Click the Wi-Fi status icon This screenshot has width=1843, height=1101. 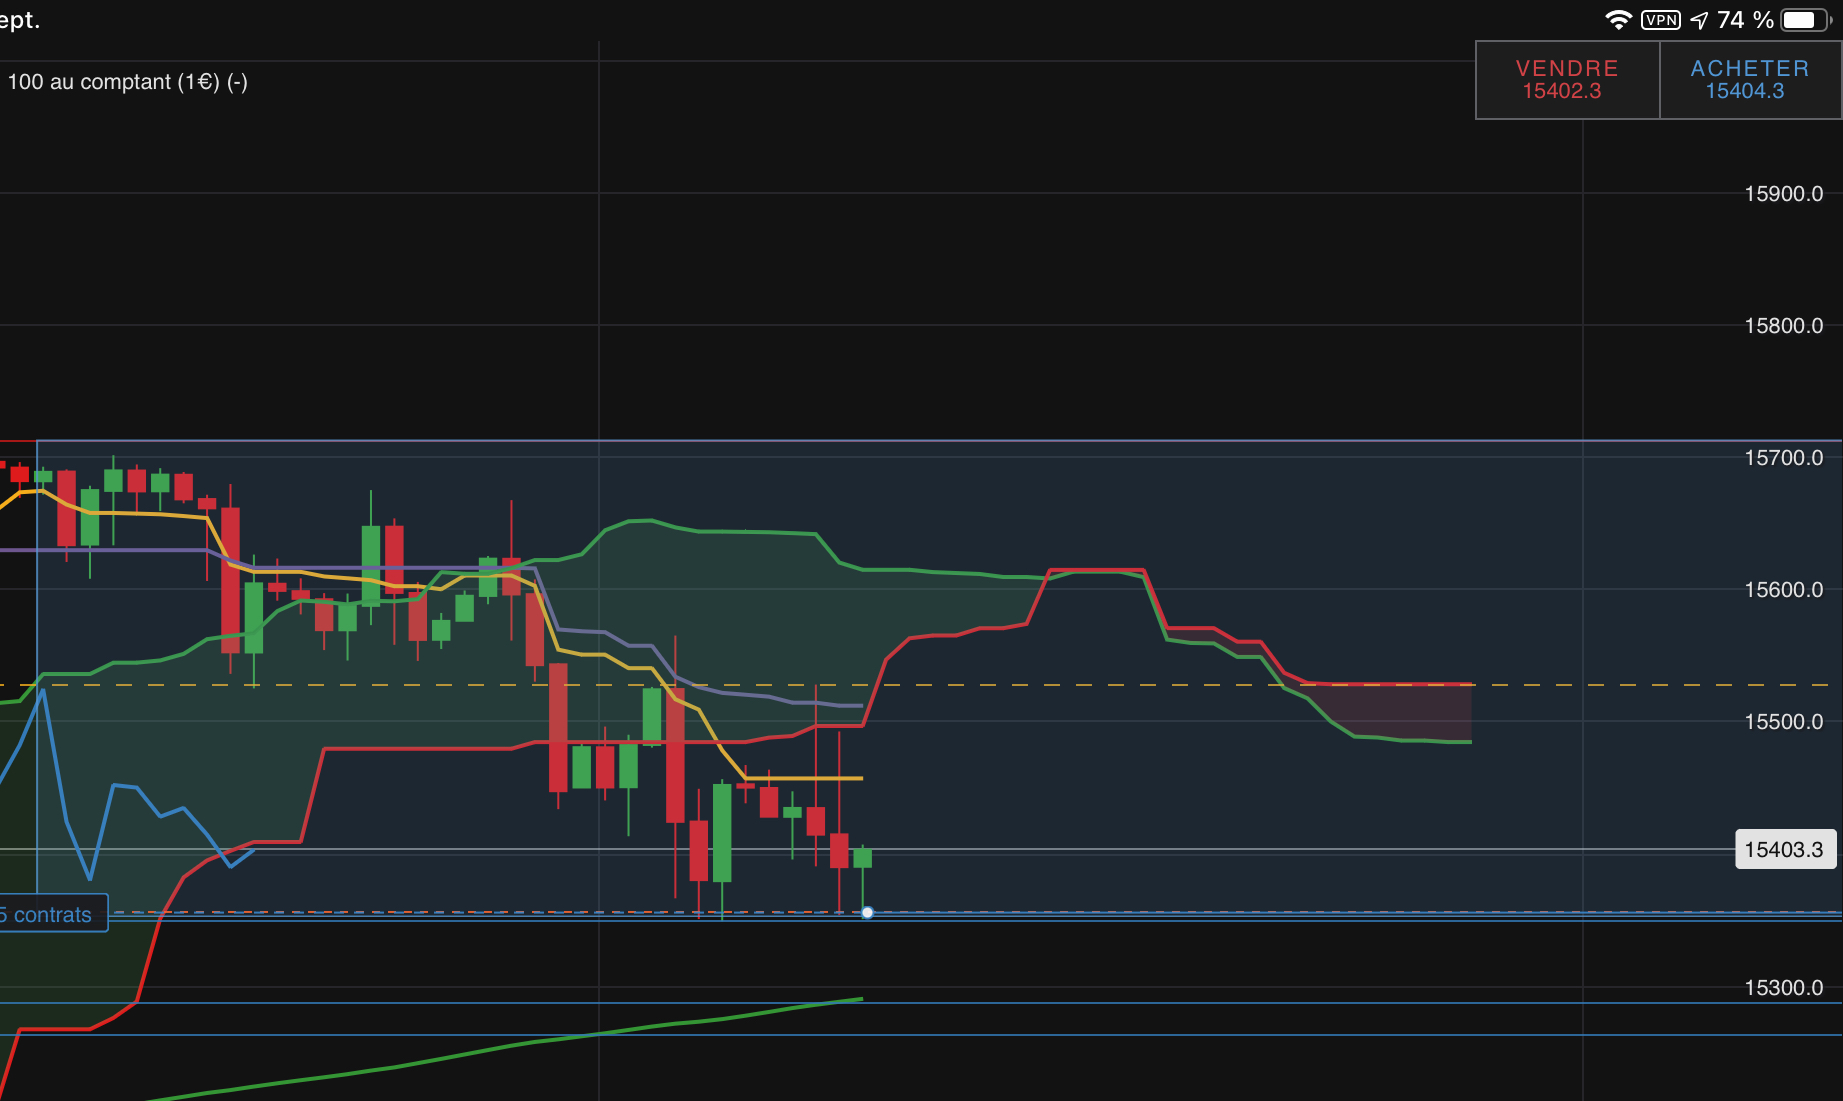(1617, 20)
